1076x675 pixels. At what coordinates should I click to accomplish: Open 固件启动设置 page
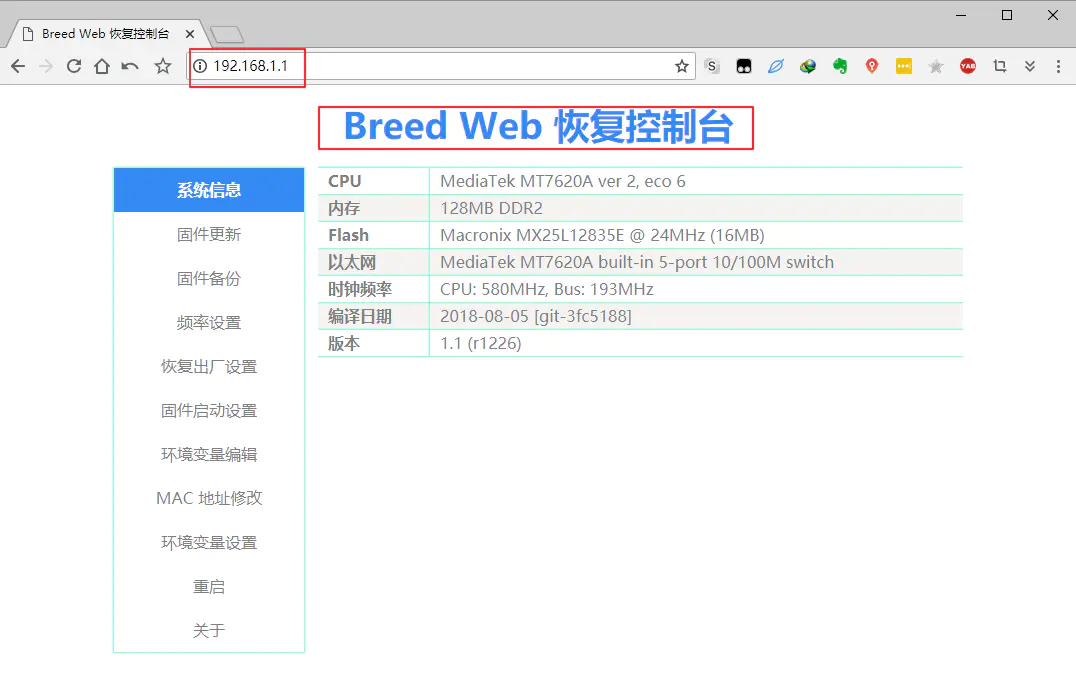pos(209,410)
